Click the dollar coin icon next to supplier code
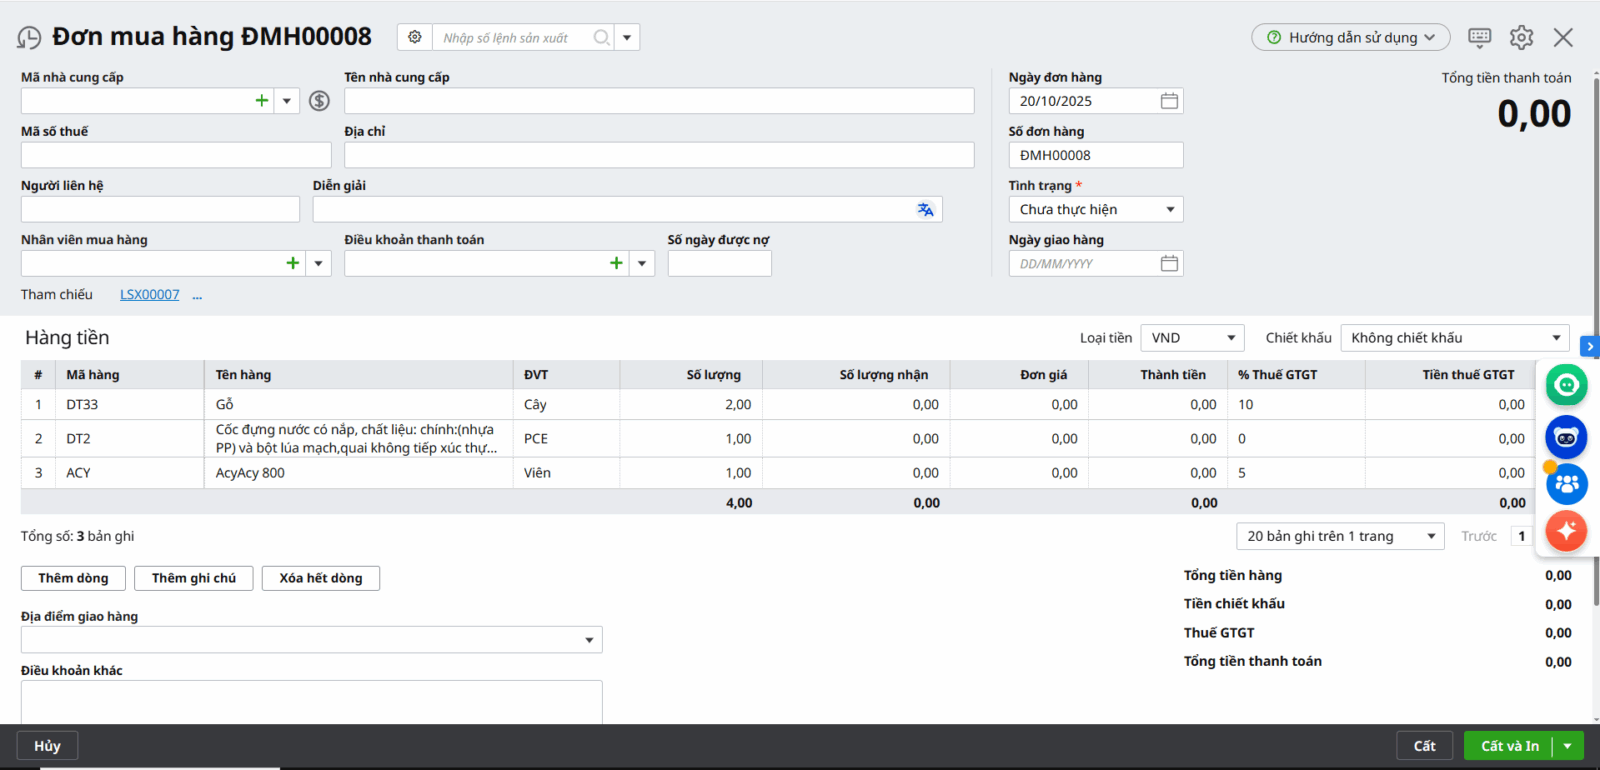 point(319,100)
